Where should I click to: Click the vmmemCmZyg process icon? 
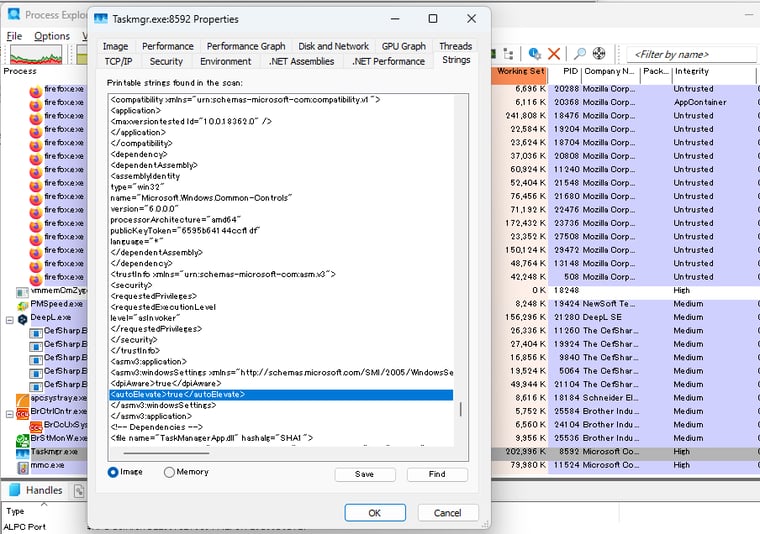coord(22,292)
